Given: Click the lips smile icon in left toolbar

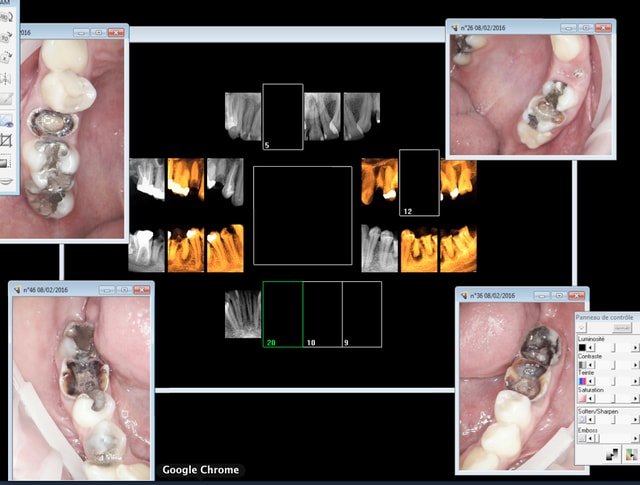Looking at the screenshot, I should [5, 181].
